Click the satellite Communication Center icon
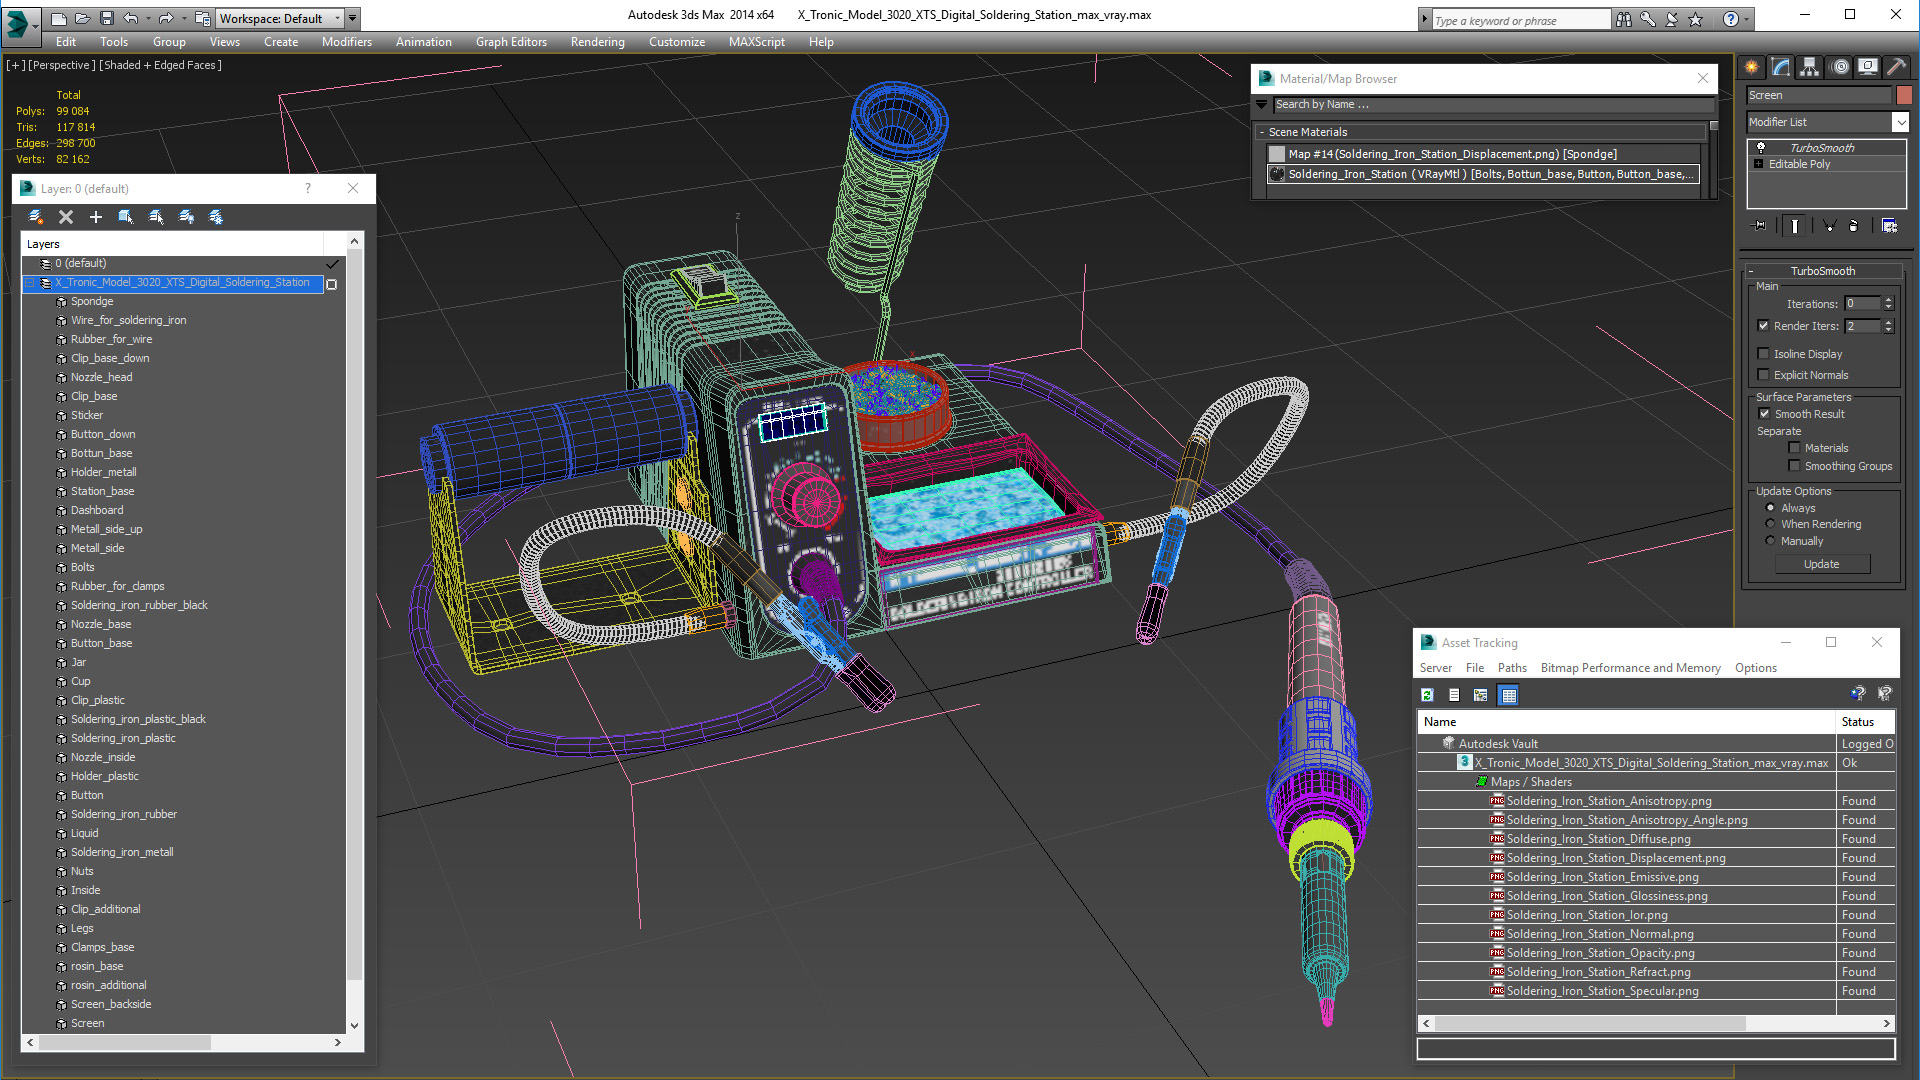Screen dimensions: 1920x1080 click(1672, 19)
